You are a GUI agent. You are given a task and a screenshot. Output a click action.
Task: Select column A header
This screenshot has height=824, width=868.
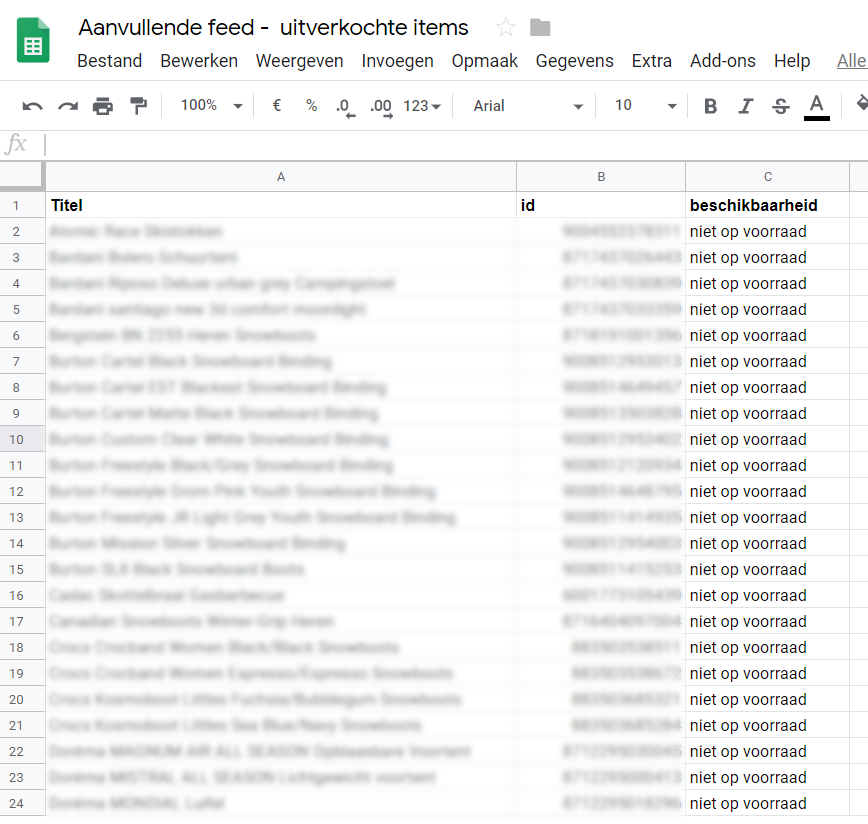(x=281, y=177)
